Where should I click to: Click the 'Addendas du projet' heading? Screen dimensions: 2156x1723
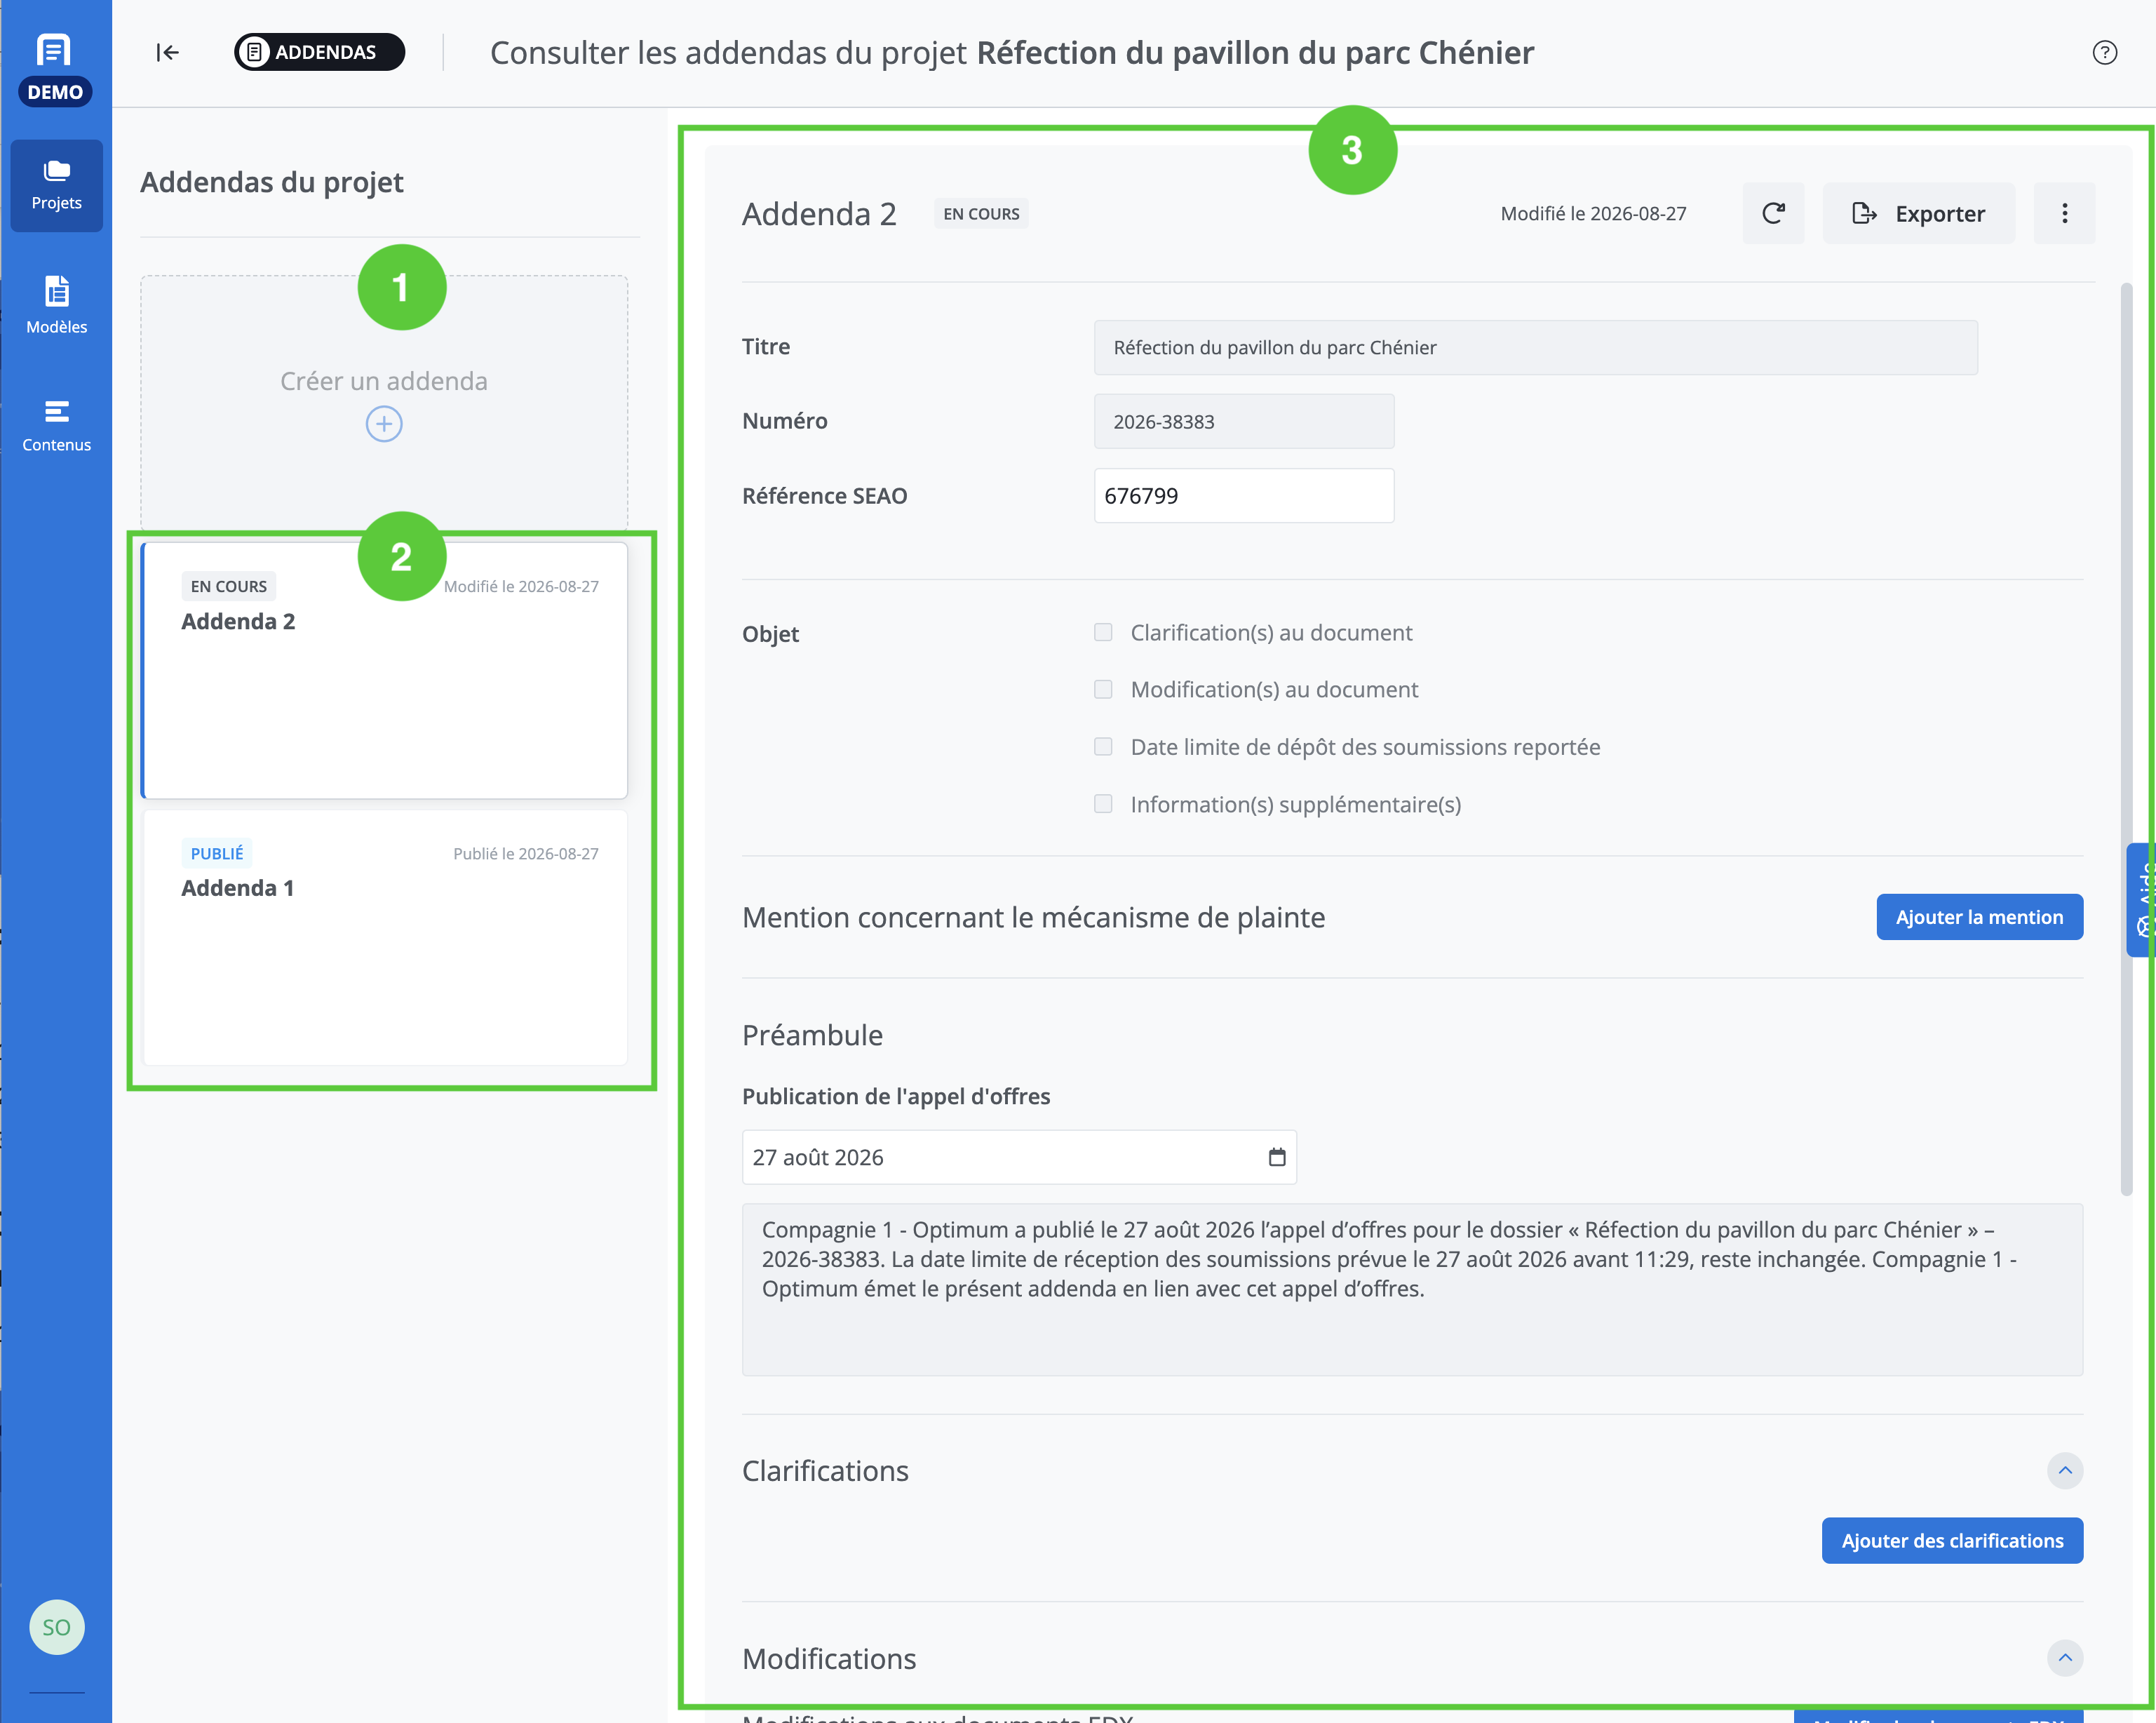pyautogui.click(x=271, y=182)
